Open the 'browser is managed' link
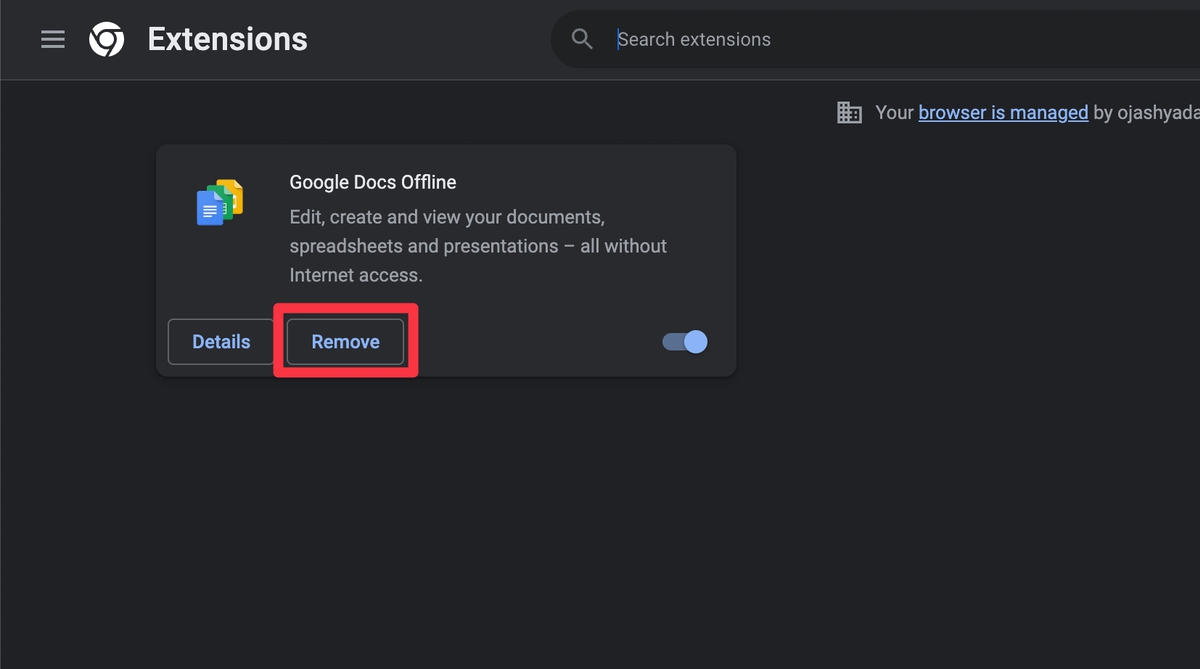Viewport: 1200px width, 669px height. coord(1003,112)
